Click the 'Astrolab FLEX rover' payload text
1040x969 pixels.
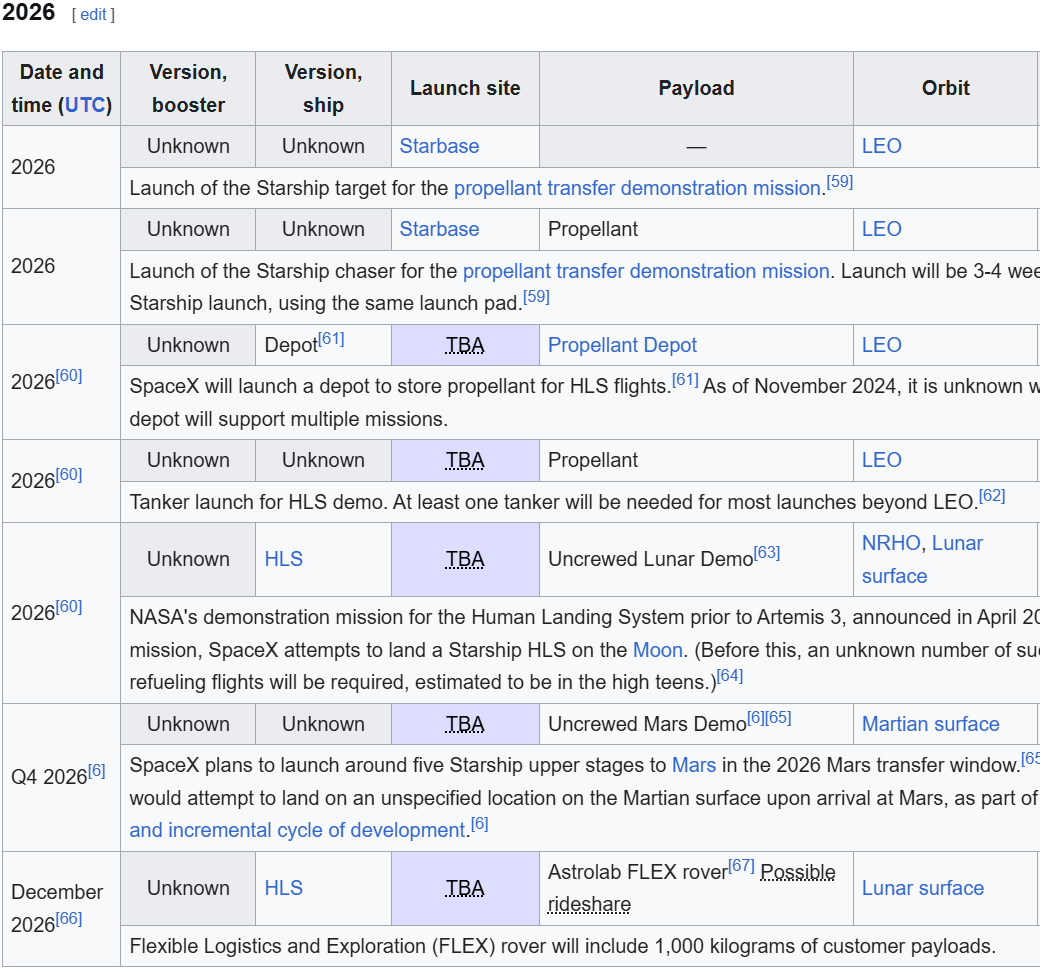pos(638,872)
